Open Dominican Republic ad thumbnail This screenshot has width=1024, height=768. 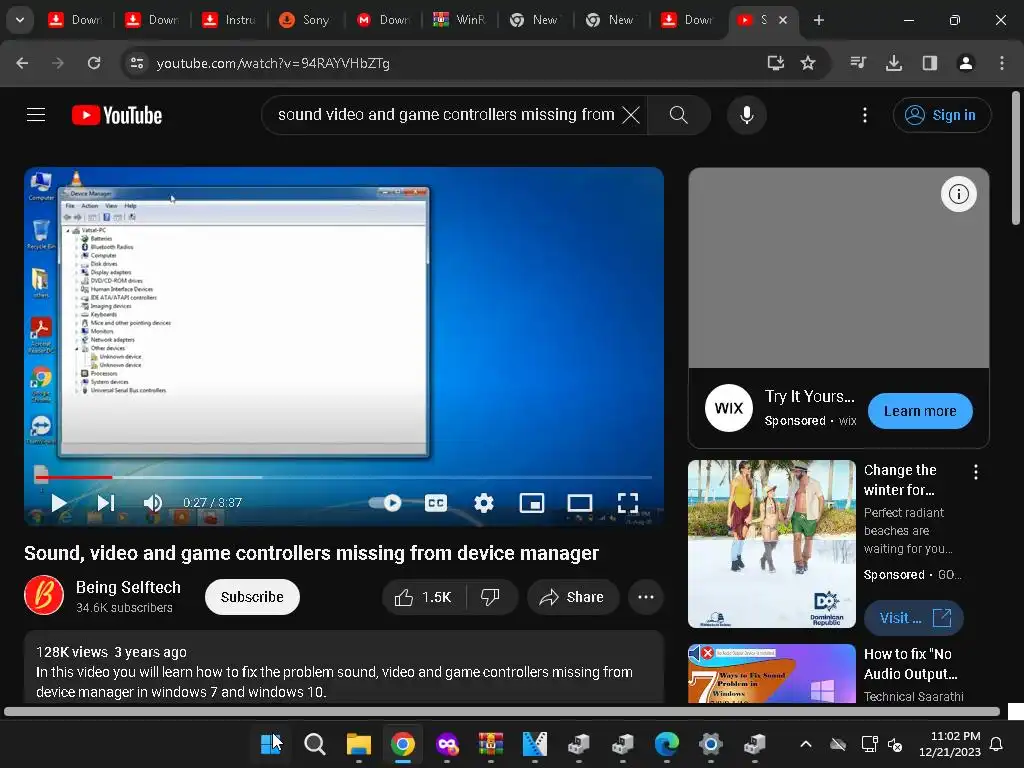pyautogui.click(x=771, y=543)
